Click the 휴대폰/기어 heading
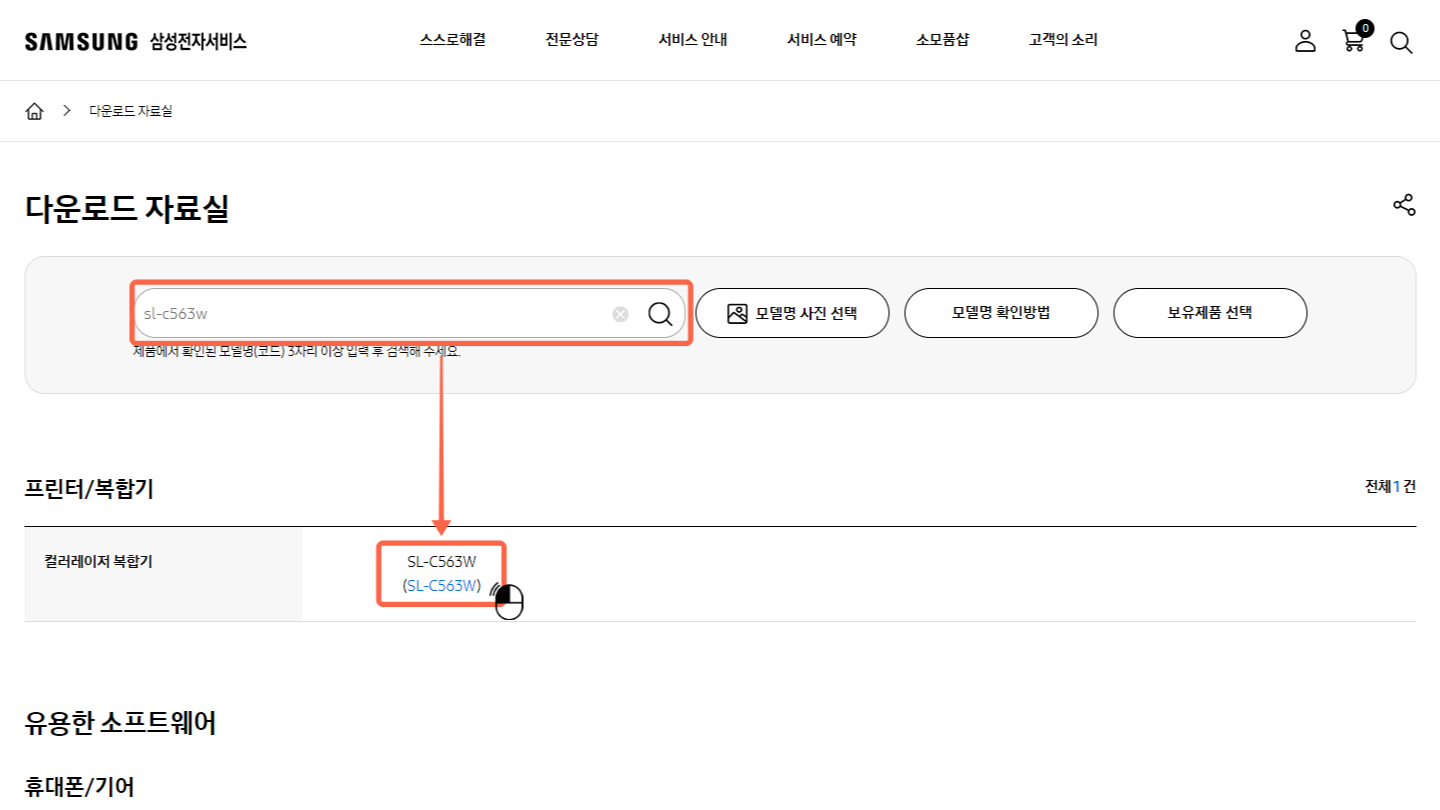 80,787
